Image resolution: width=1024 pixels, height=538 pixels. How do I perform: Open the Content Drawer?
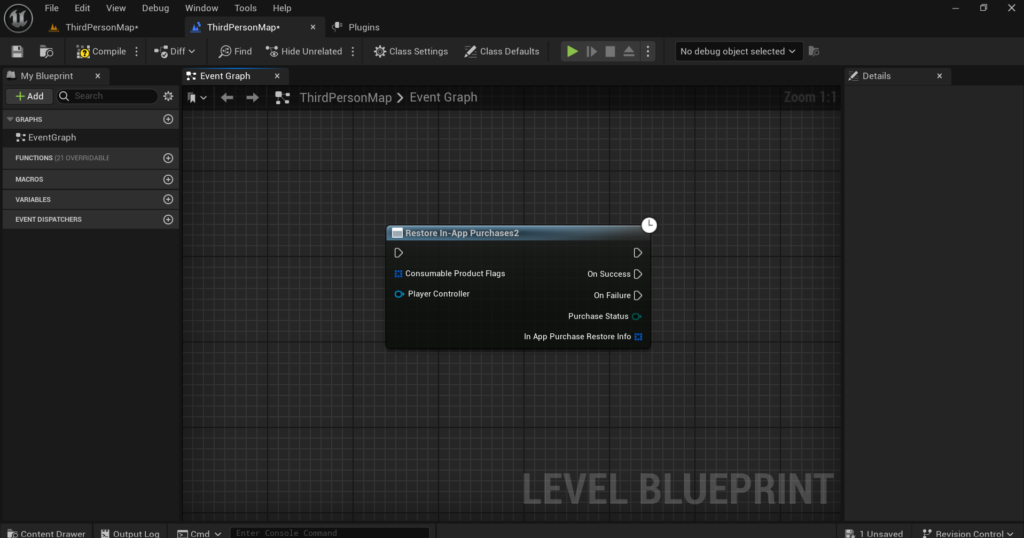(x=46, y=533)
